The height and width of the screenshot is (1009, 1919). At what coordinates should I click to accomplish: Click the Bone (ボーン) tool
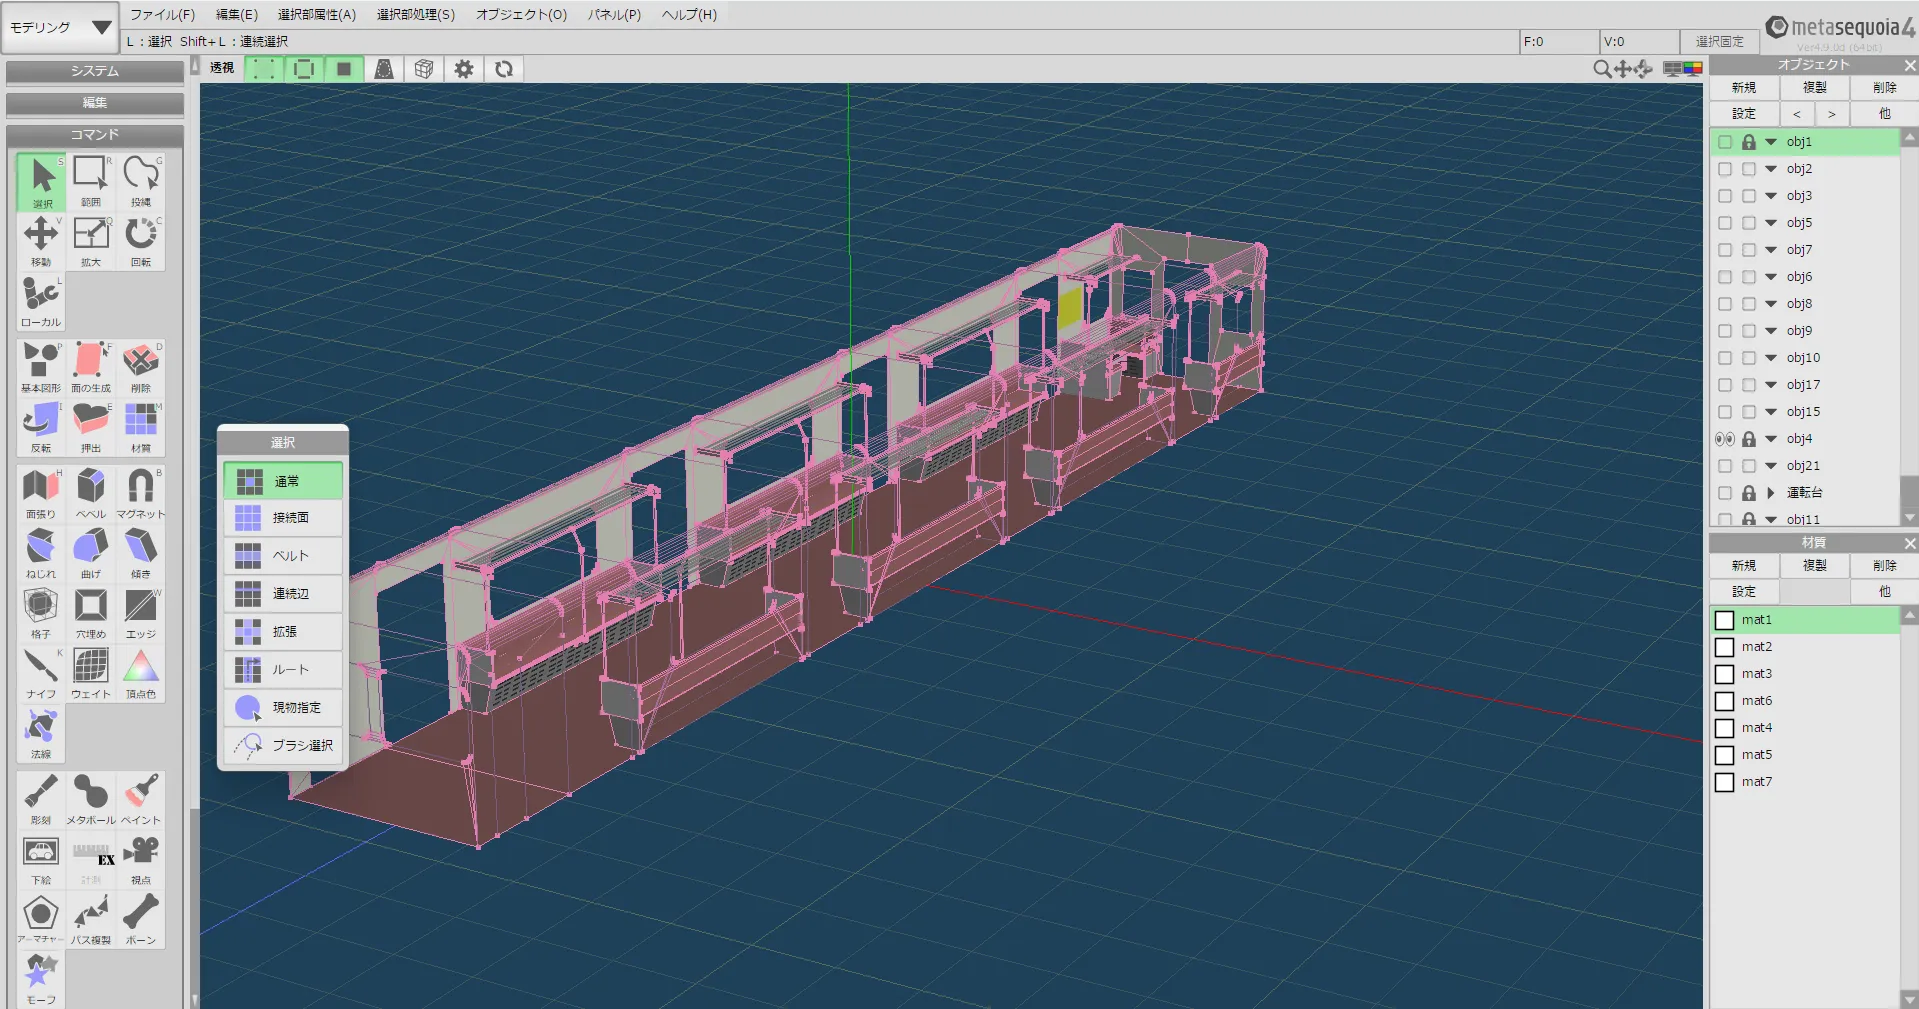click(x=140, y=918)
